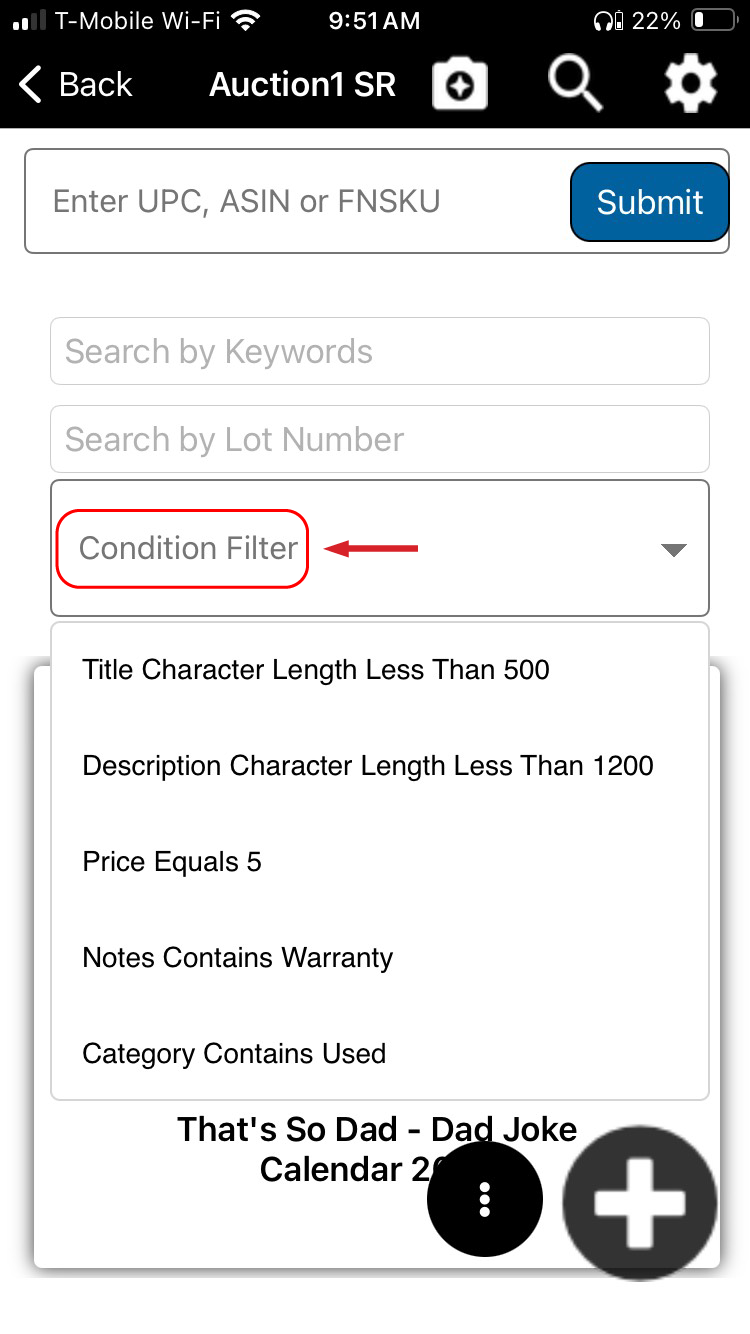Open search with magnifying glass icon

tap(575, 83)
